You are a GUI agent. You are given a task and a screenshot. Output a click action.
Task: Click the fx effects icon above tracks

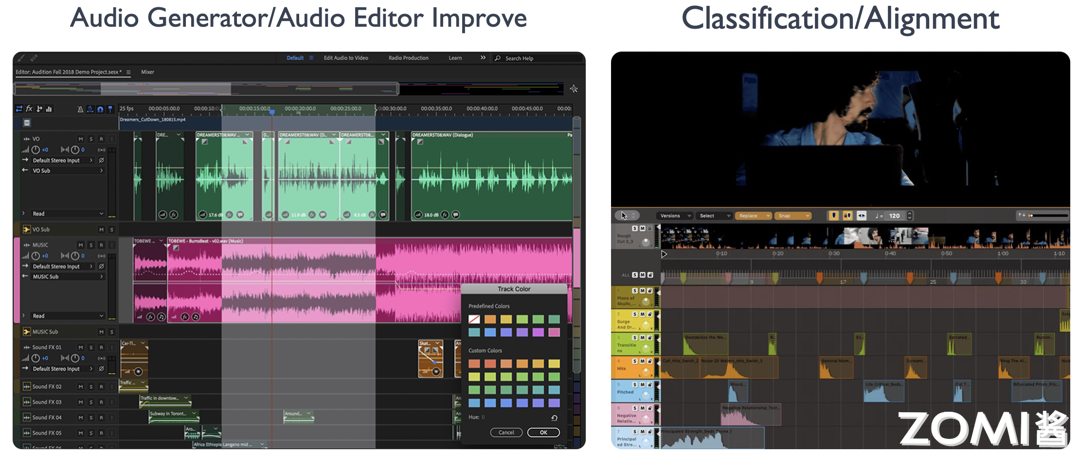coord(30,109)
